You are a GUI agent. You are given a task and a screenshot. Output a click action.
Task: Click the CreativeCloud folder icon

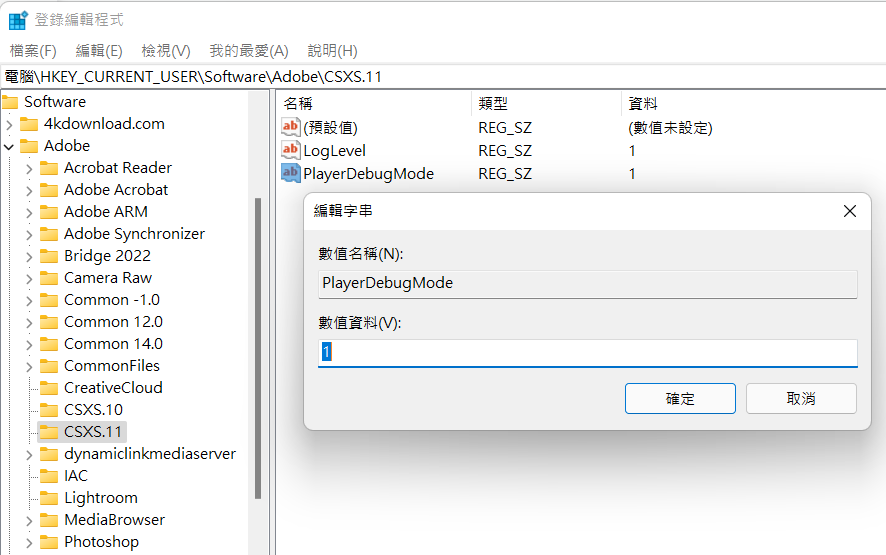49,388
